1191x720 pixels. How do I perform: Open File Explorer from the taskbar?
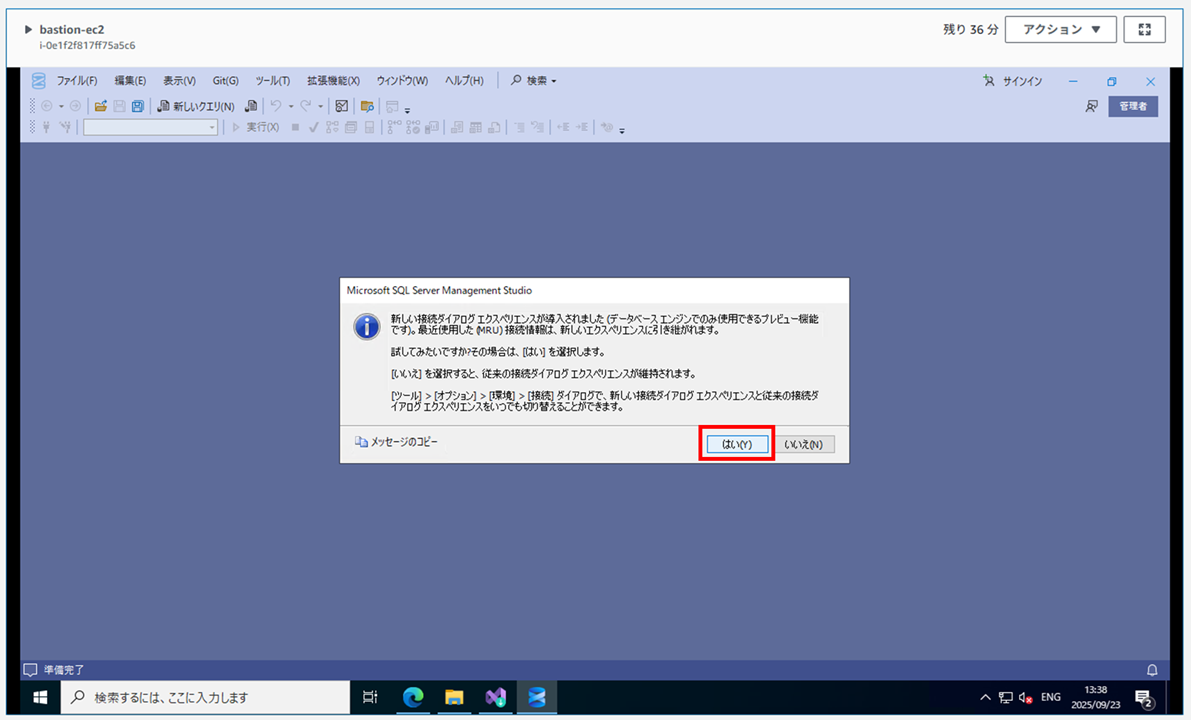click(454, 697)
